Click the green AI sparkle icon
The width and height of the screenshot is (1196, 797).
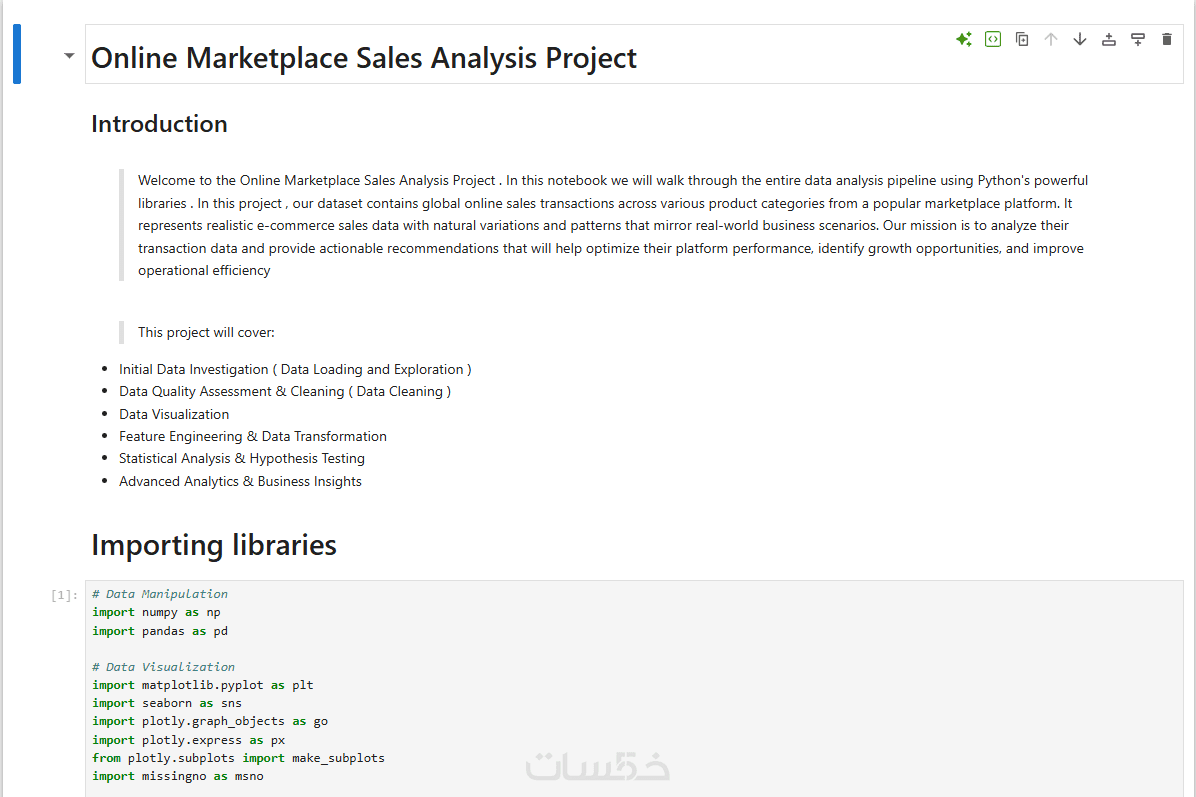pyautogui.click(x=964, y=39)
